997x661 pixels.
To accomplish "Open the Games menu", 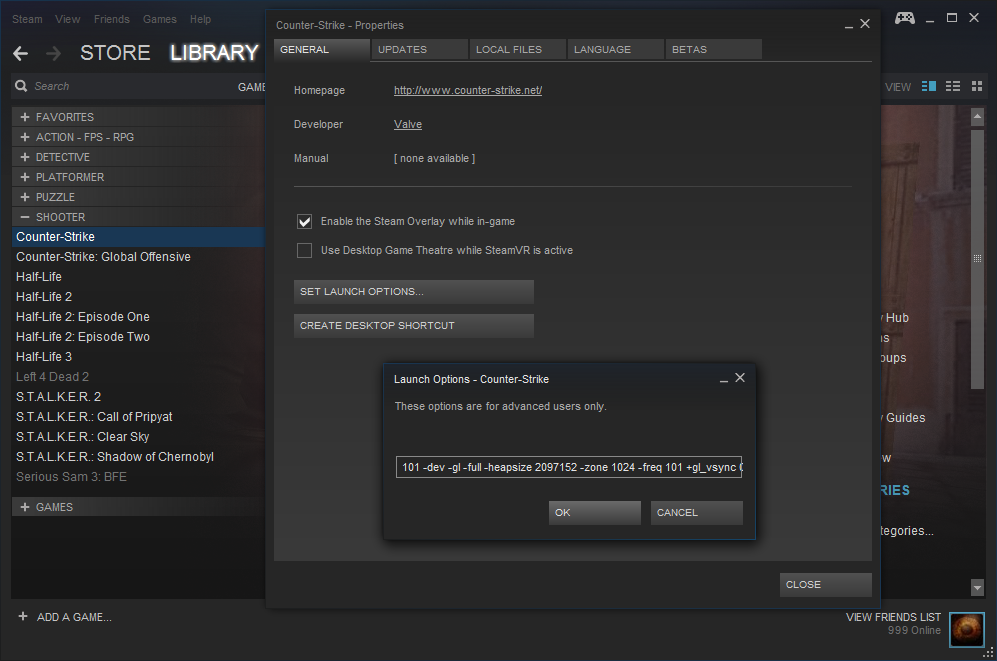I will click(160, 19).
